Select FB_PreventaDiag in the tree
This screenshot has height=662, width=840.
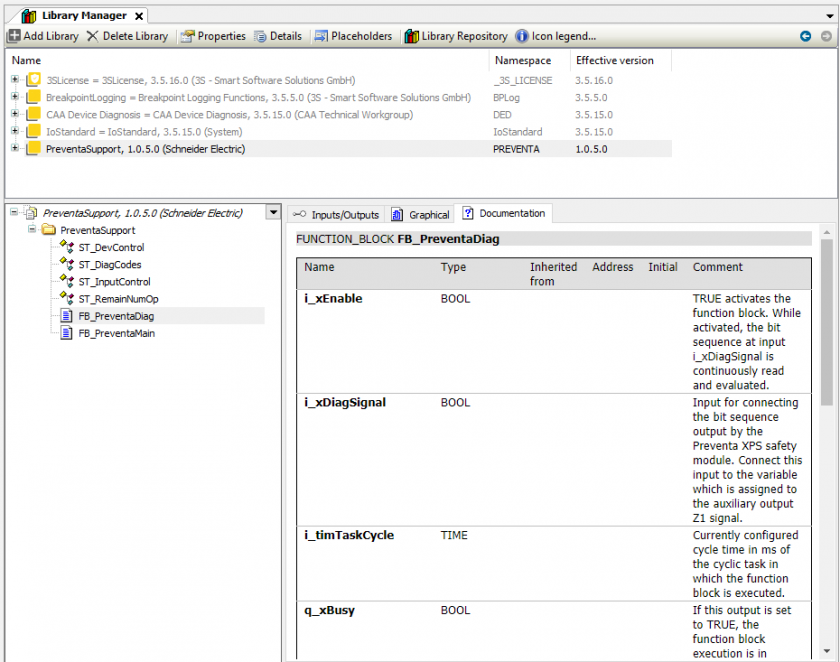coord(116,316)
